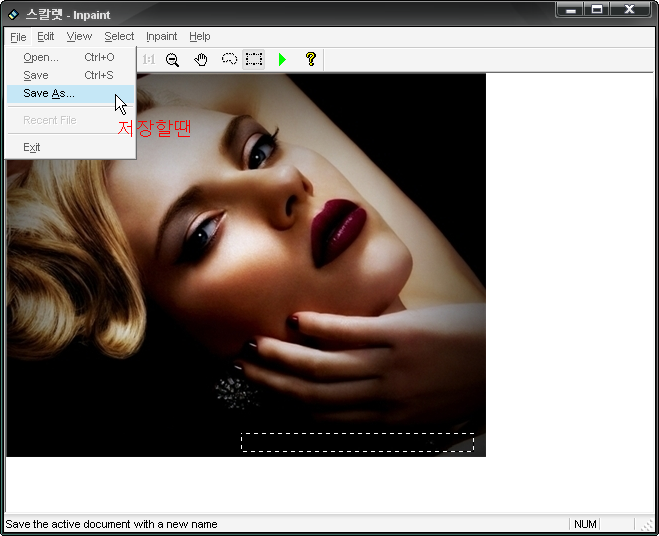Screen dimensions: 659x536
Task: Choose Open... from the File menu
Action: coord(41,57)
